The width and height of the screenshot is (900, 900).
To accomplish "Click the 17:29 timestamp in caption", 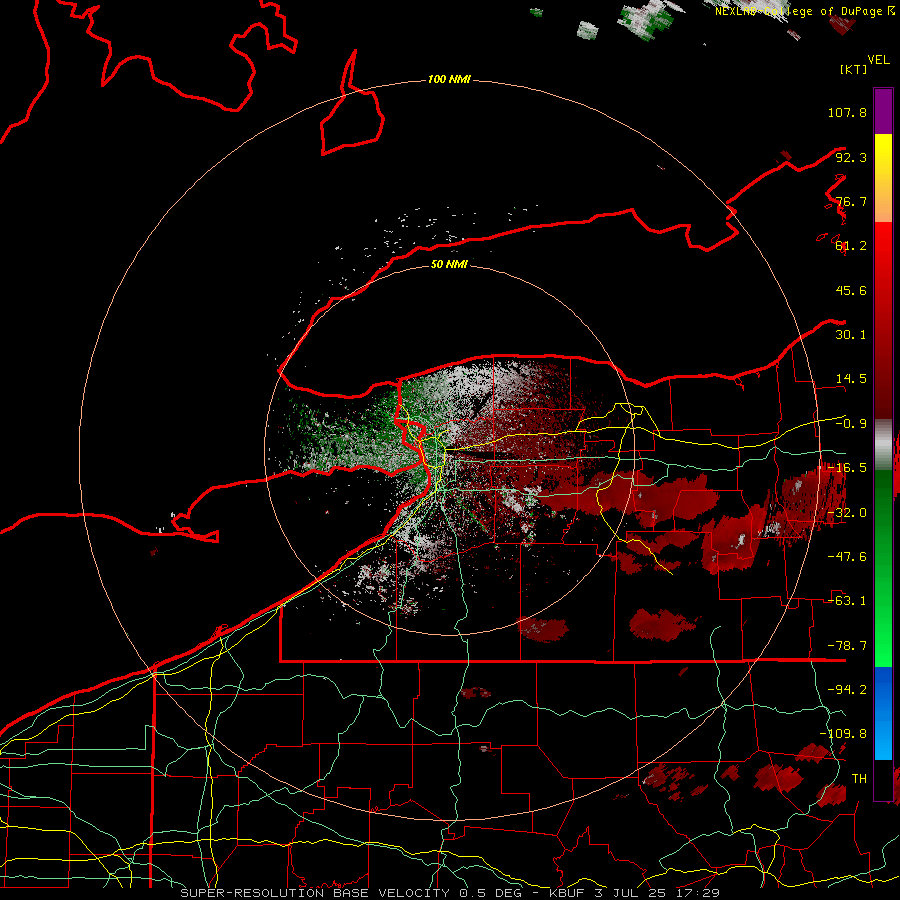I will tap(696, 893).
